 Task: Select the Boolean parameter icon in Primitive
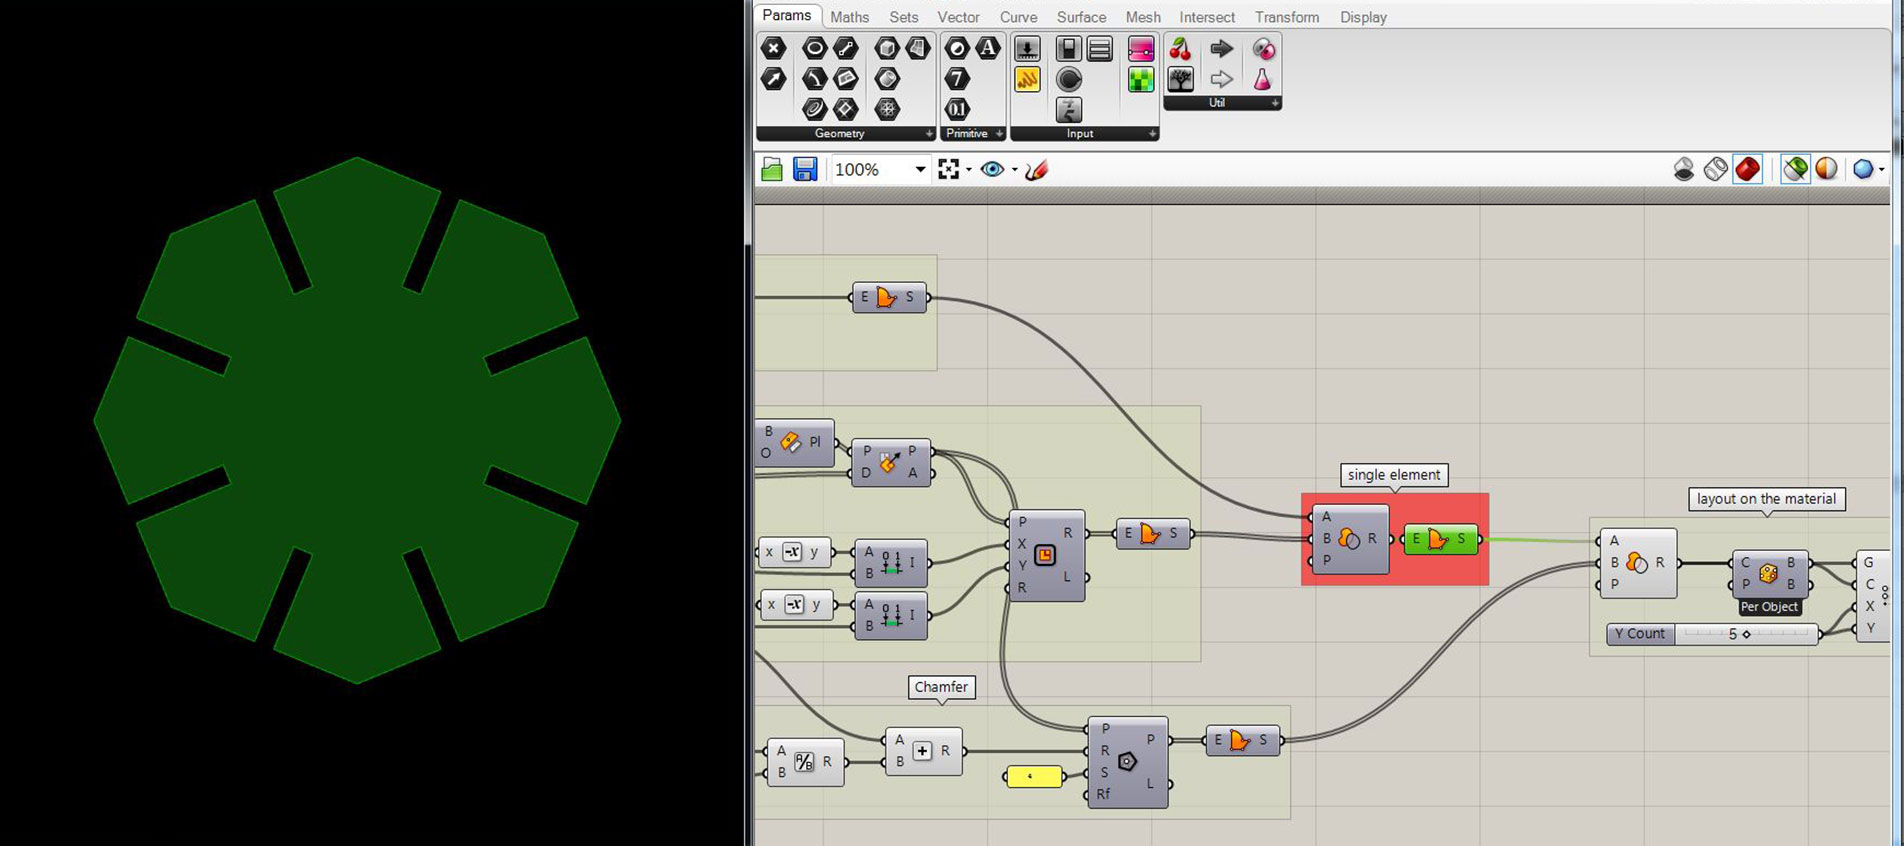(x=957, y=48)
